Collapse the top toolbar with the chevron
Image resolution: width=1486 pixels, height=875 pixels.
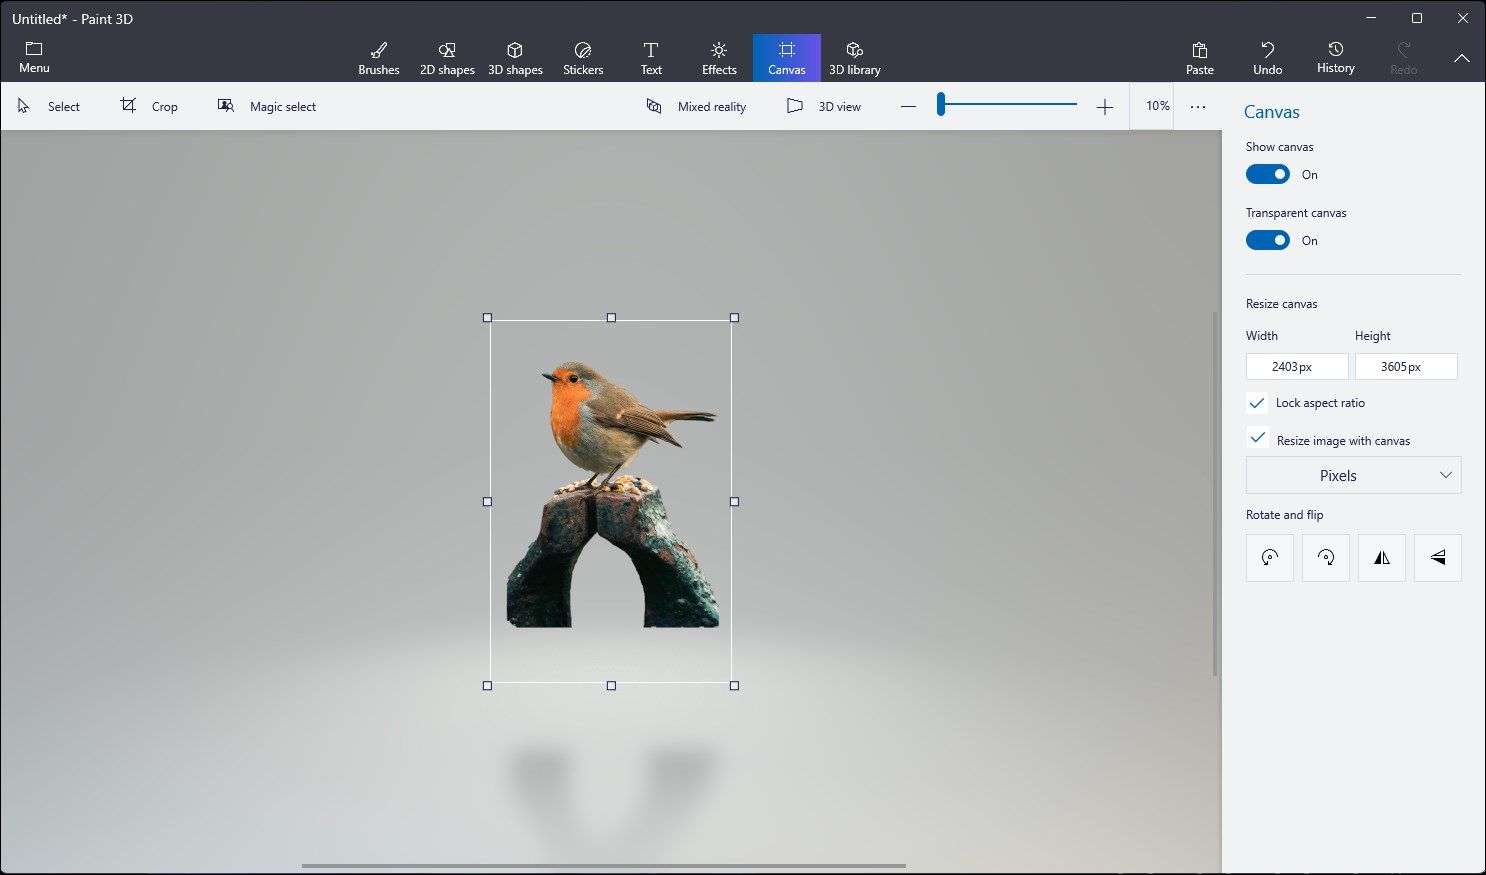click(x=1462, y=57)
